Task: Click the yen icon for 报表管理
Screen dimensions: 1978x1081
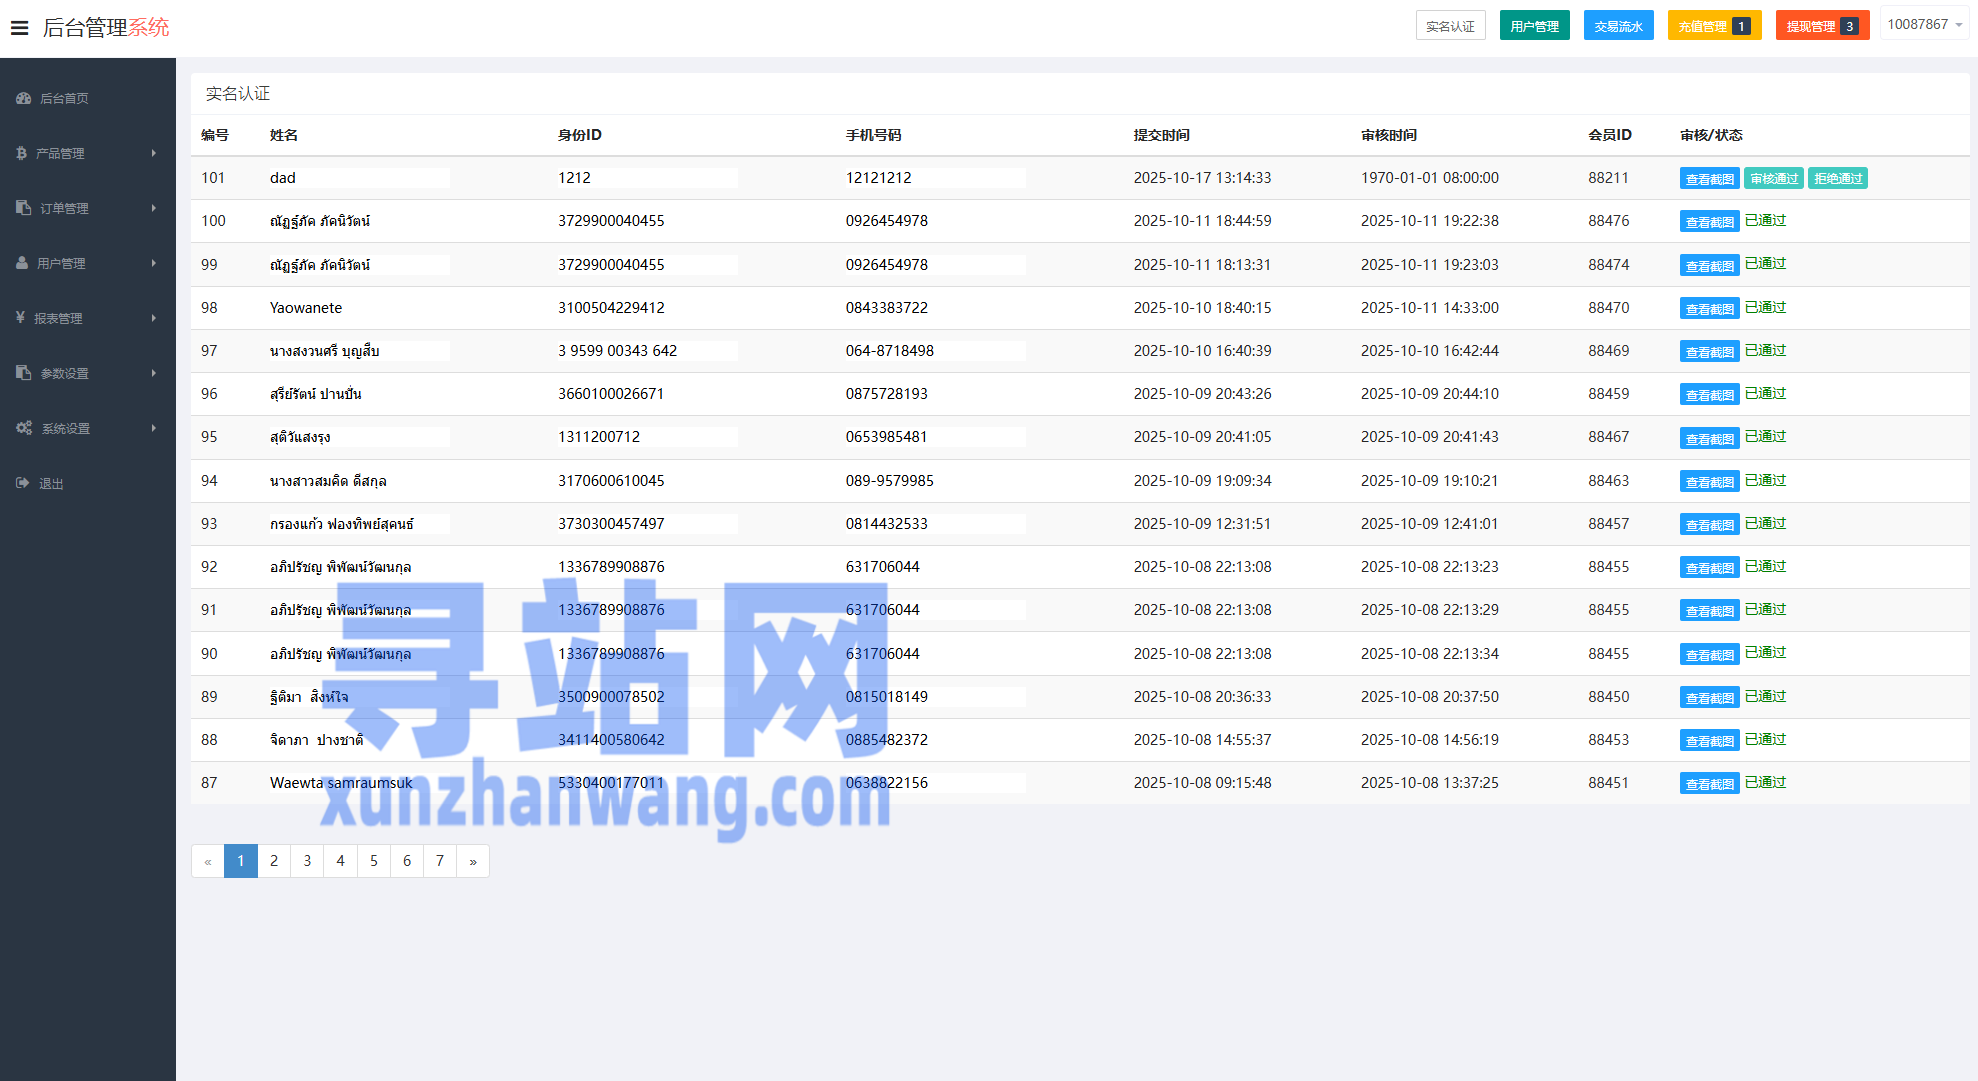Action: (20, 318)
